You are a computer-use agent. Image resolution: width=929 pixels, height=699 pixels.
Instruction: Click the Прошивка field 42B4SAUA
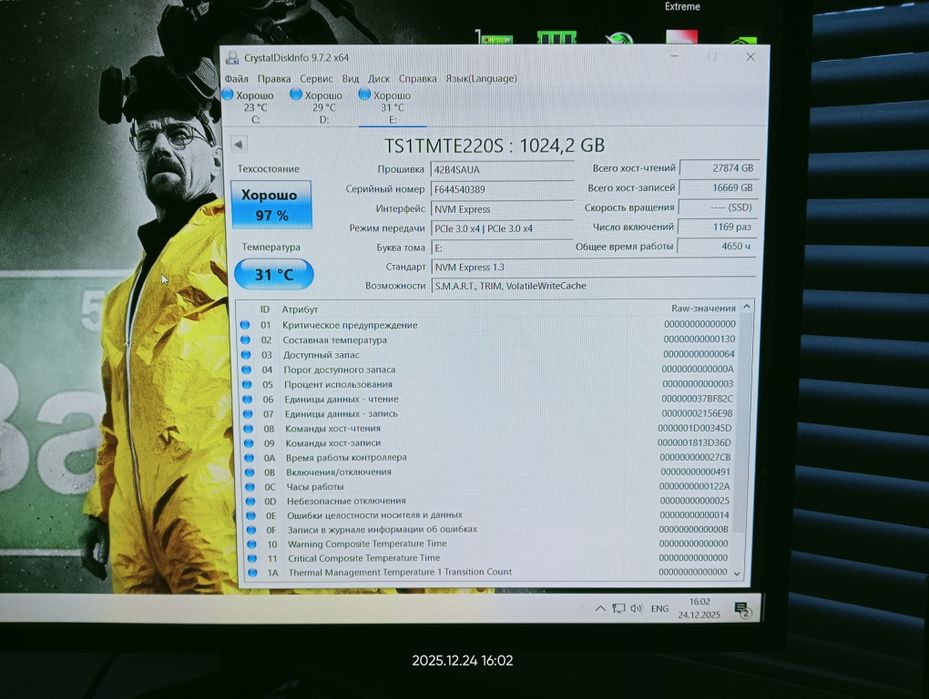(502, 169)
